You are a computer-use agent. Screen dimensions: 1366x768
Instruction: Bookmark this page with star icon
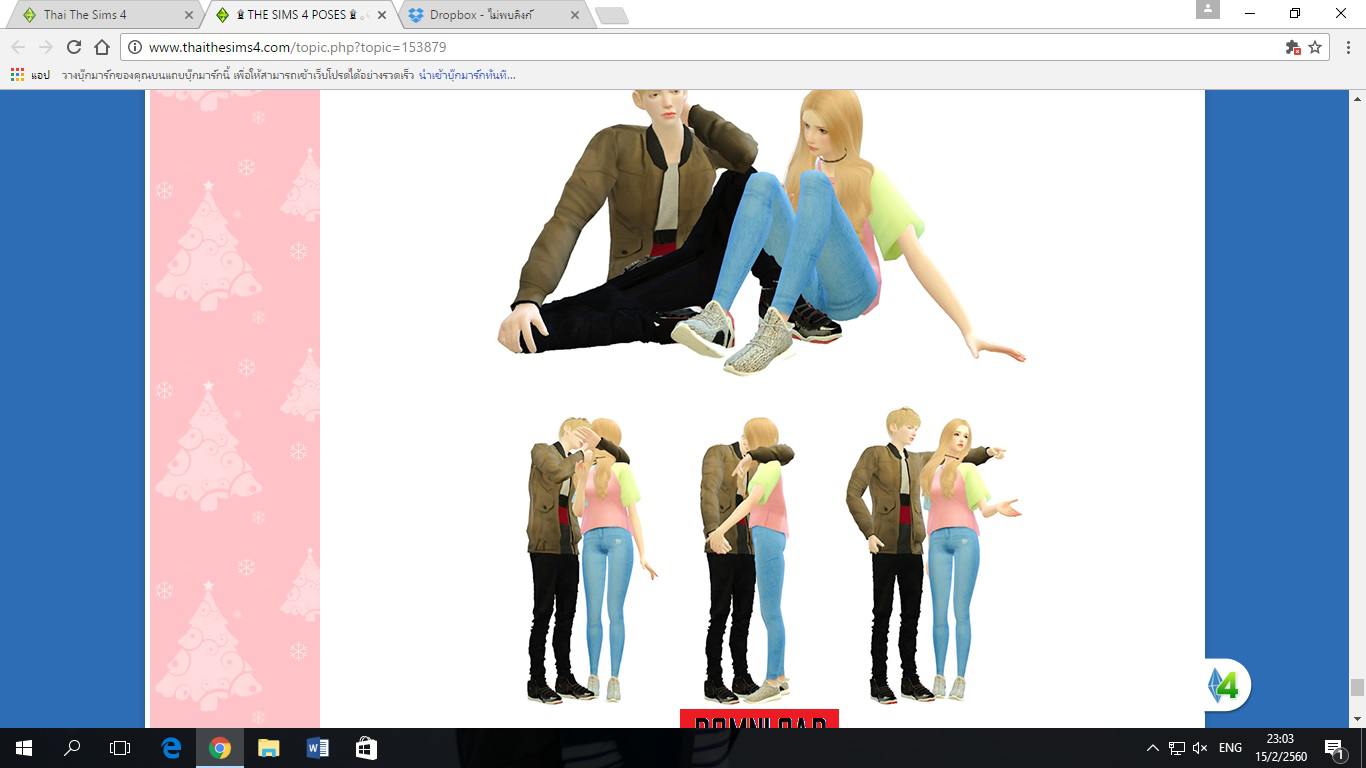[1315, 47]
